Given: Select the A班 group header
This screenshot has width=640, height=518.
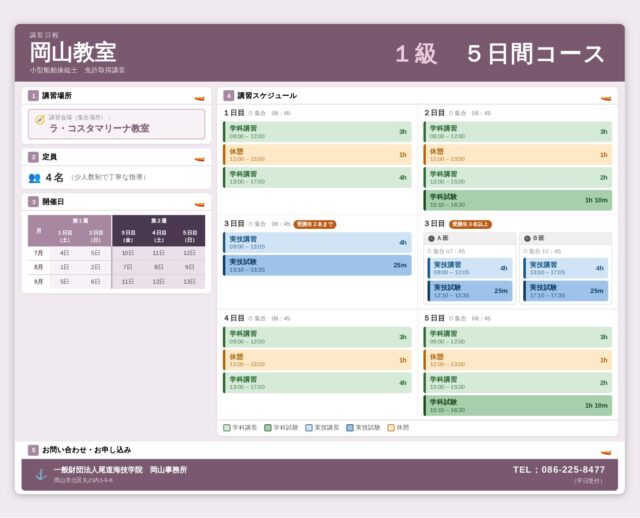Looking at the screenshot, I should [470, 238].
